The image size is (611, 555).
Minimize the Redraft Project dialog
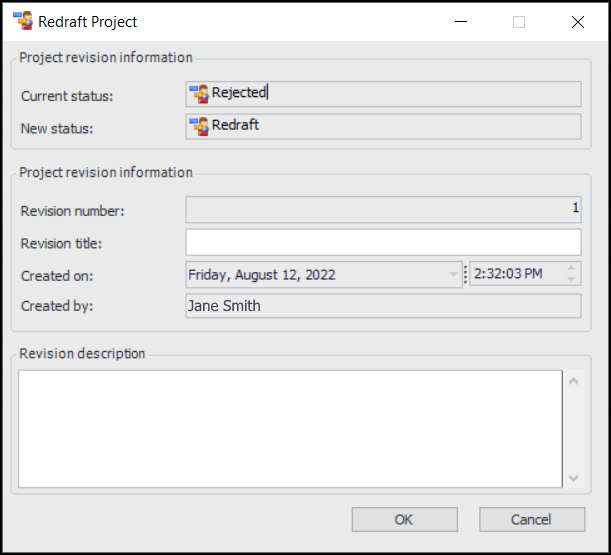(460, 22)
